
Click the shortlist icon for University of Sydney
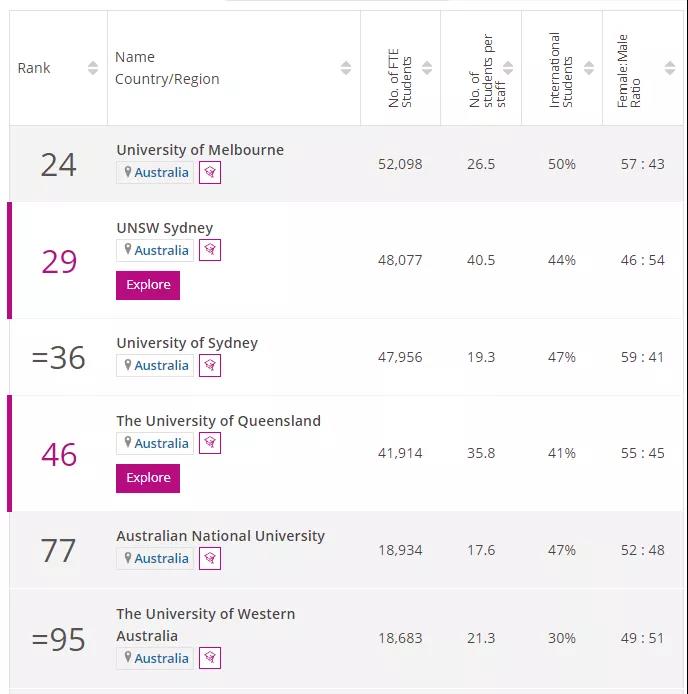tap(210, 365)
